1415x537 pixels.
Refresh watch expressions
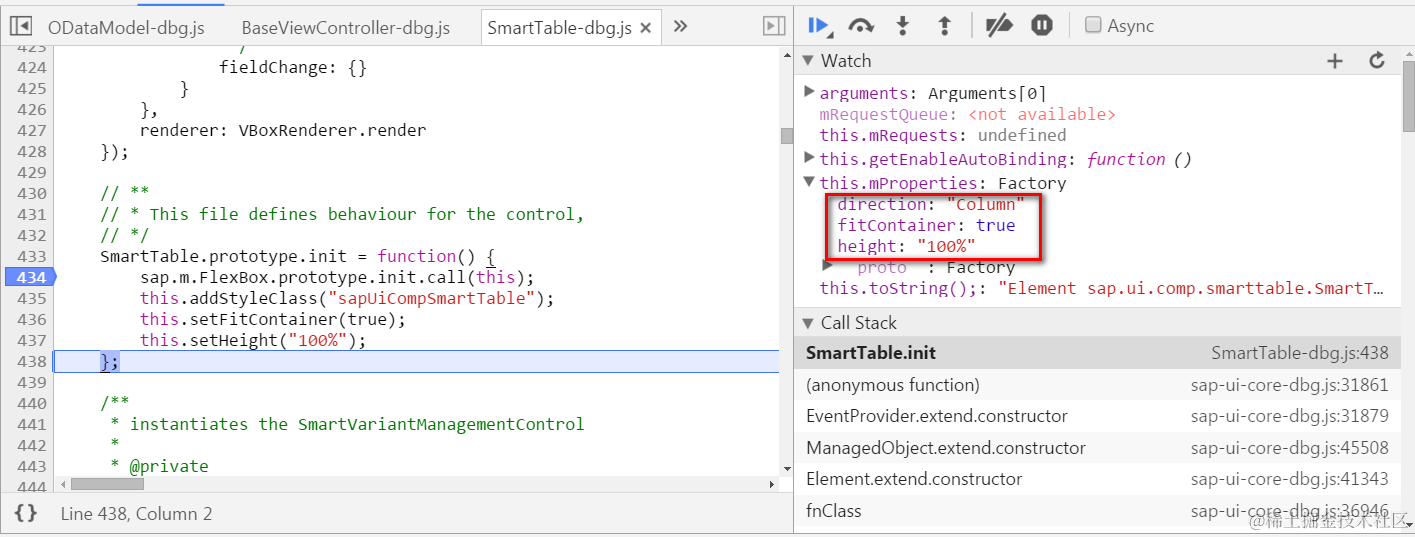(1377, 61)
